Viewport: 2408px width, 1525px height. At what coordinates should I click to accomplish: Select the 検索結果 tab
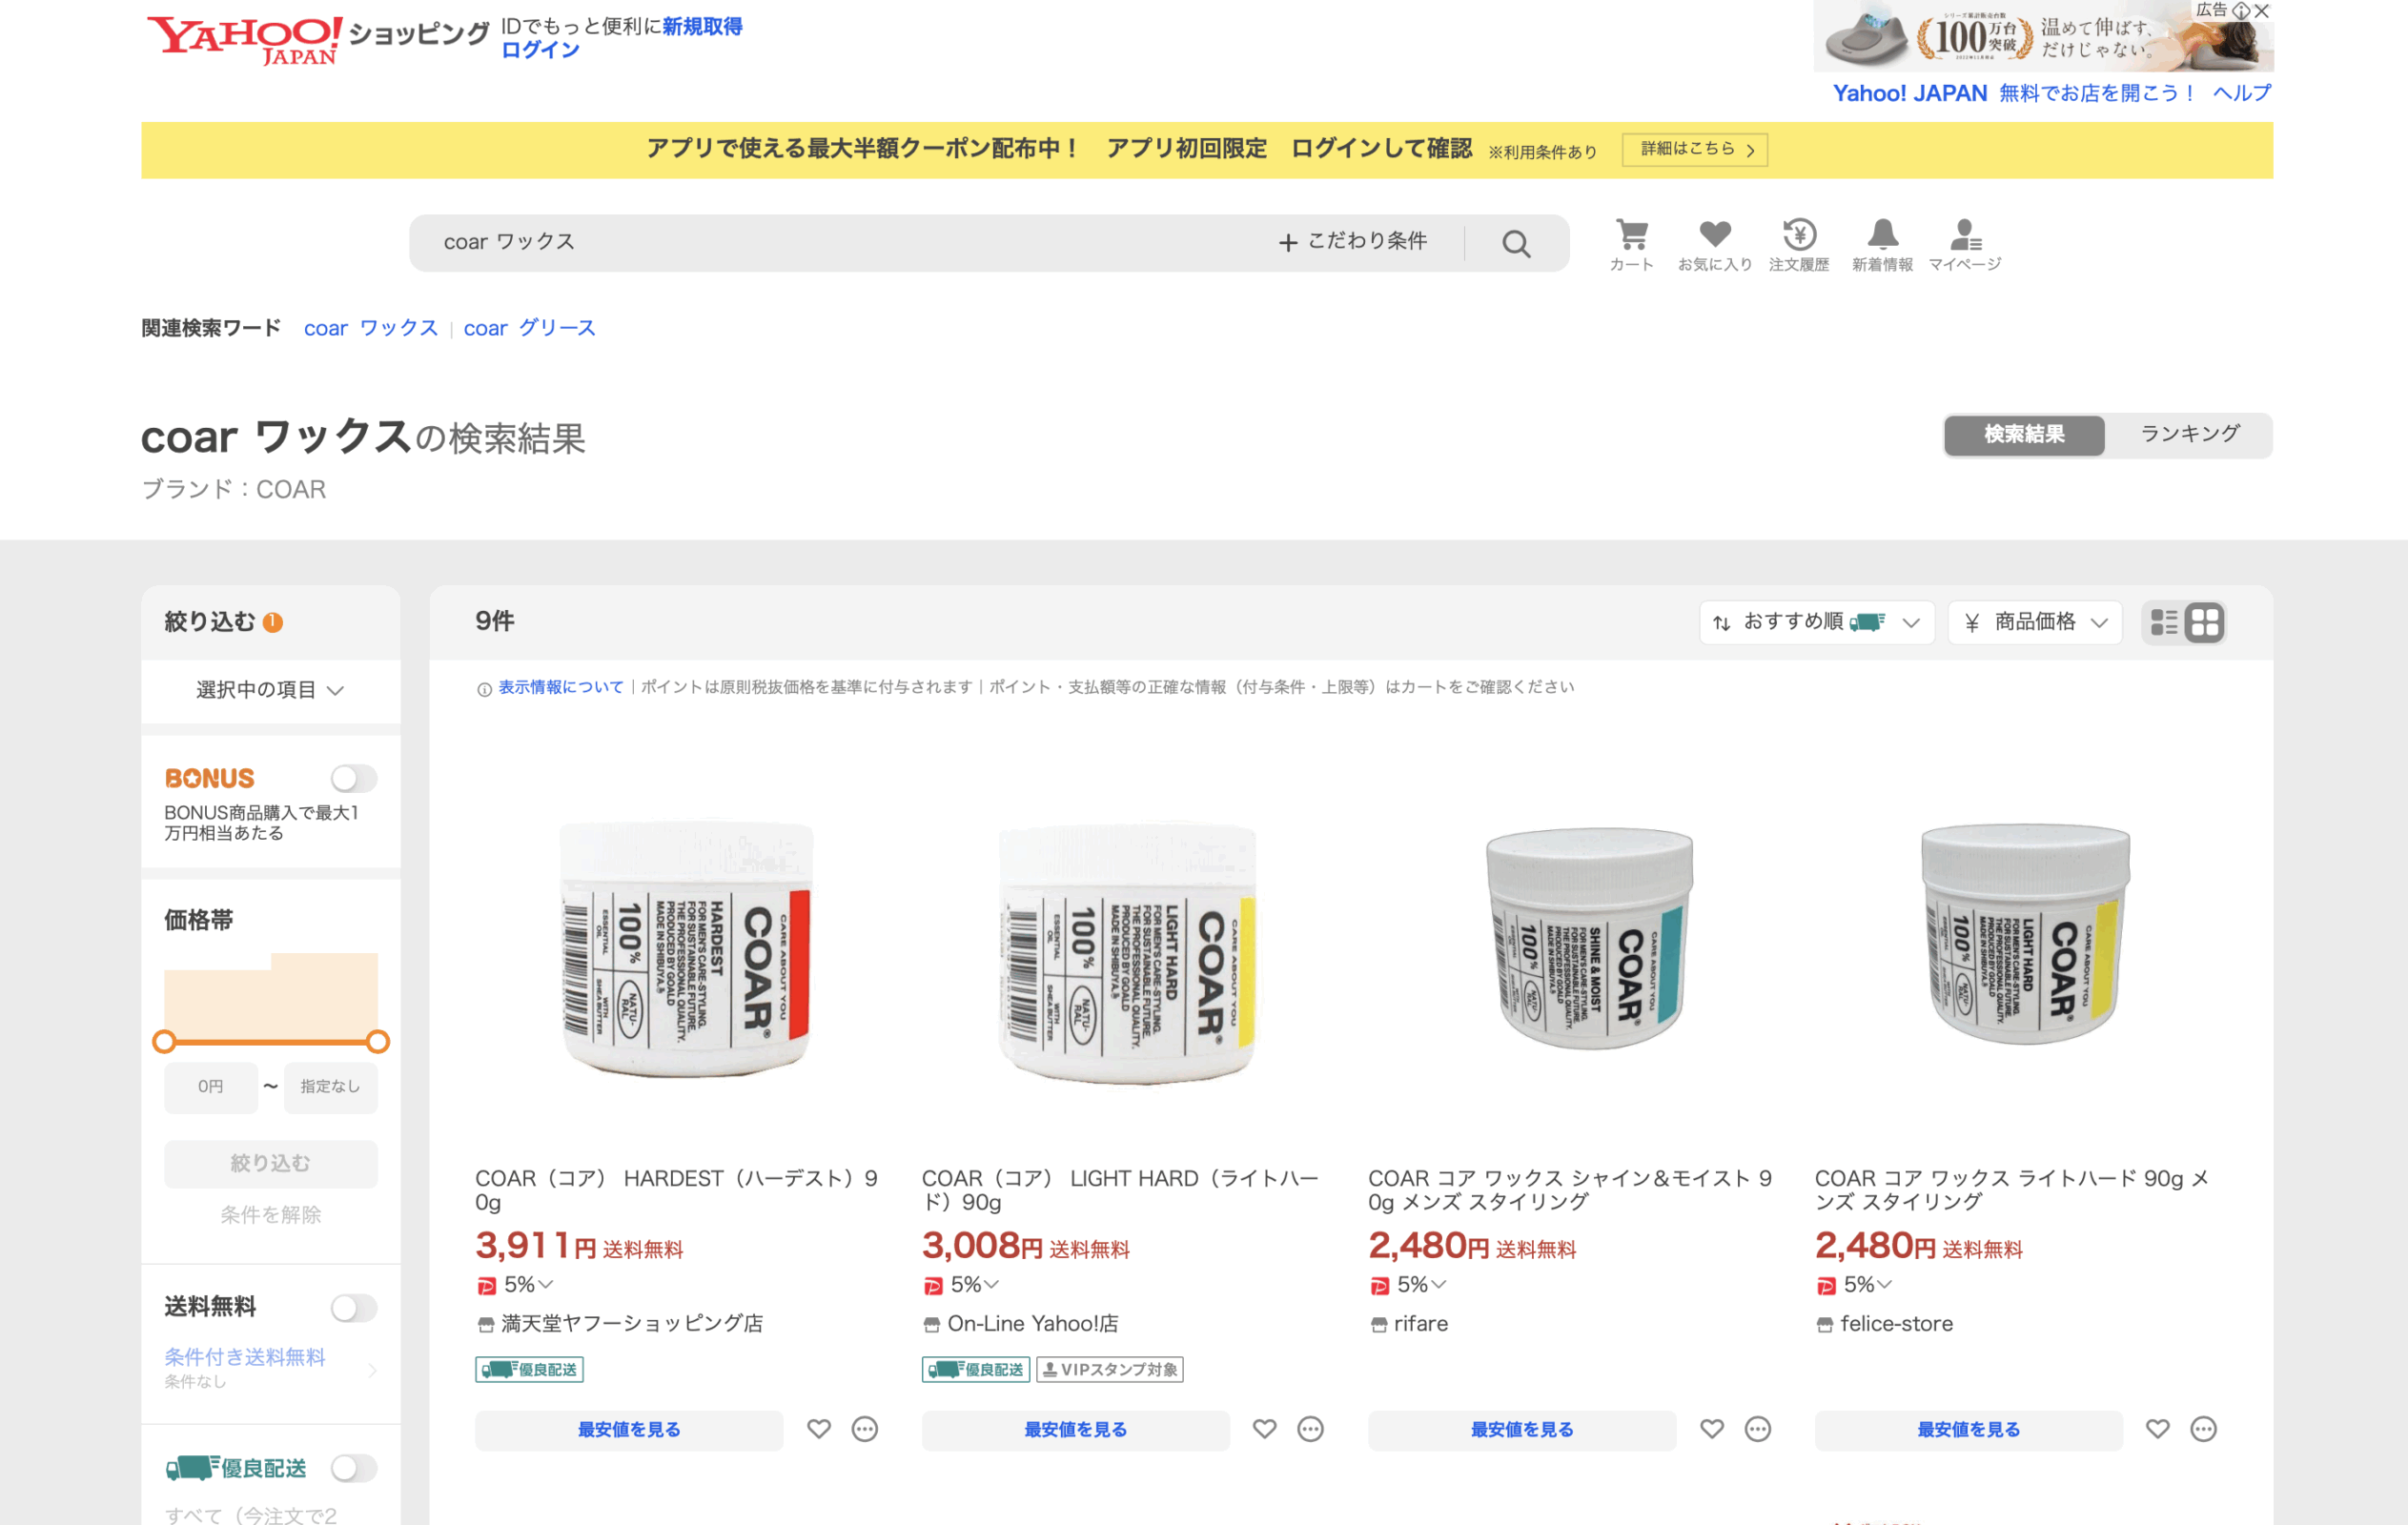(2023, 434)
